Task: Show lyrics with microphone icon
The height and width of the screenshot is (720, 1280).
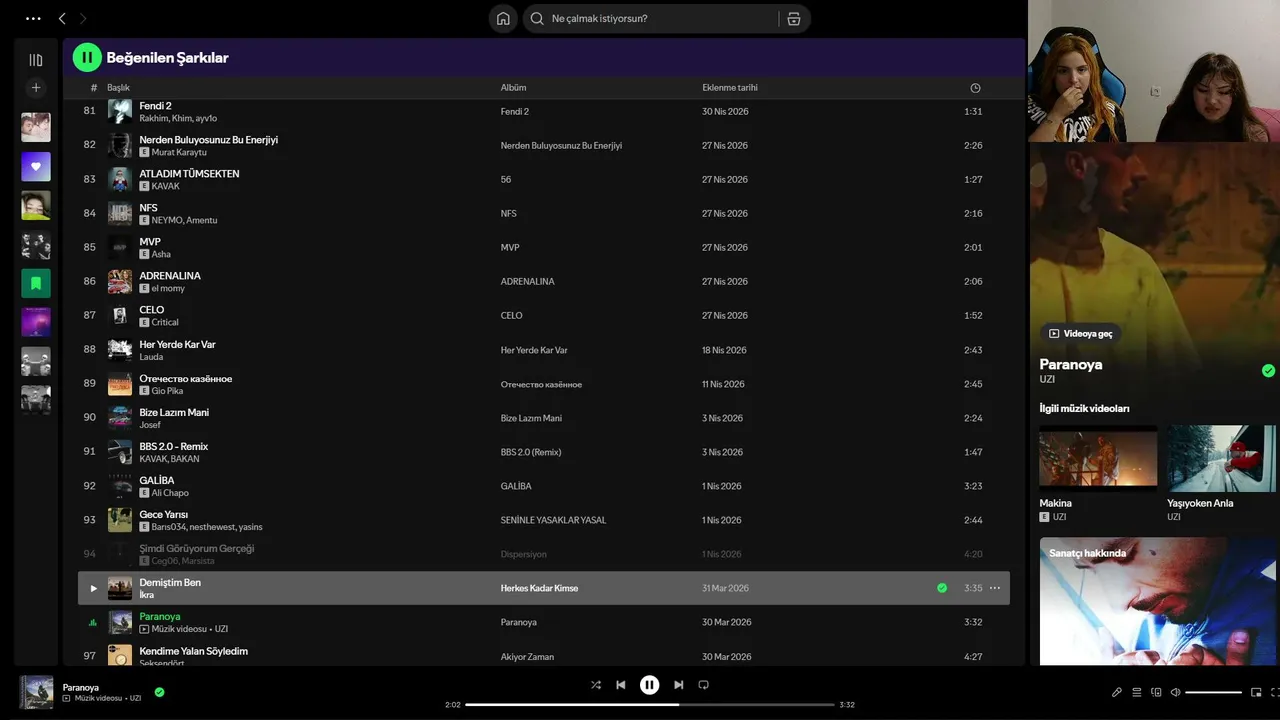Action: point(1117,692)
